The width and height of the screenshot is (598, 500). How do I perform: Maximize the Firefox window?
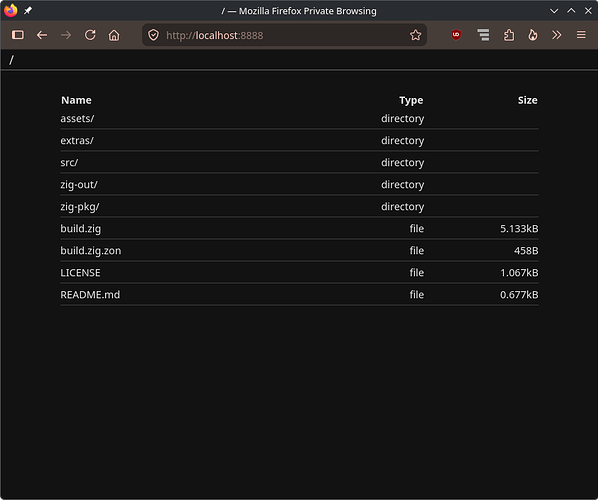(571, 11)
